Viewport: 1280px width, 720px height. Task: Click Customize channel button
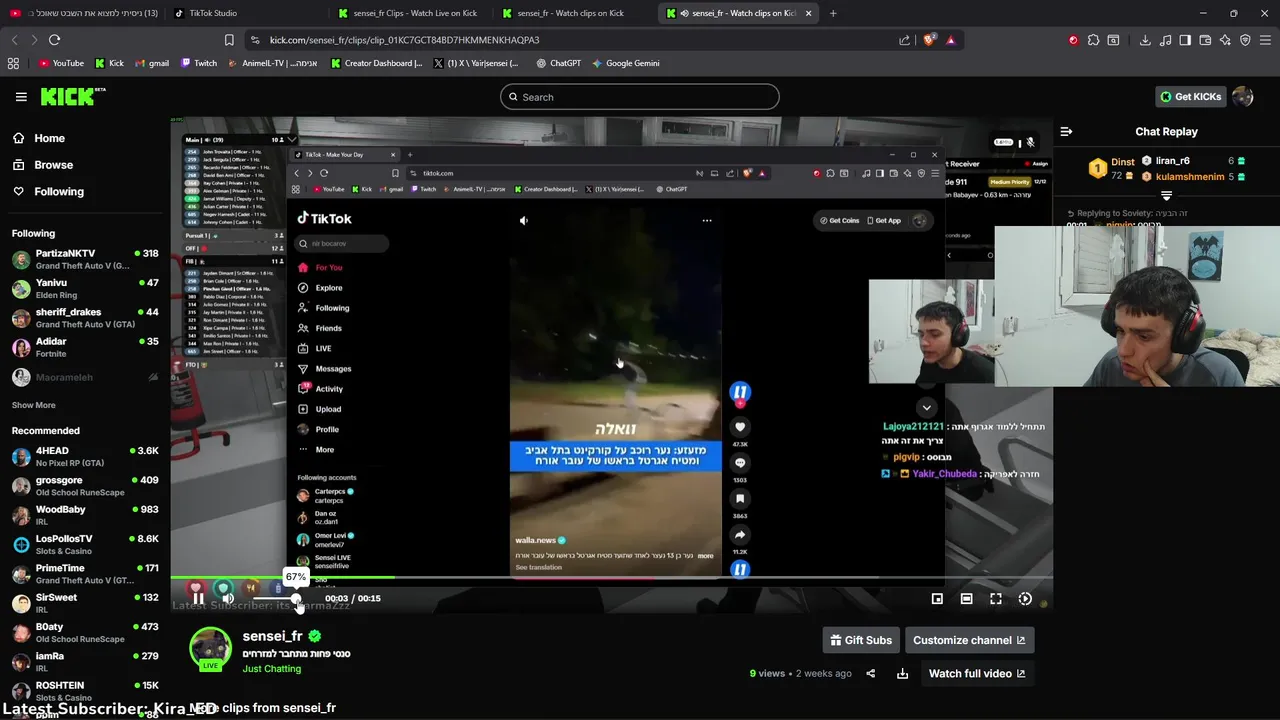pyautogui.click(x=969, y=640)
